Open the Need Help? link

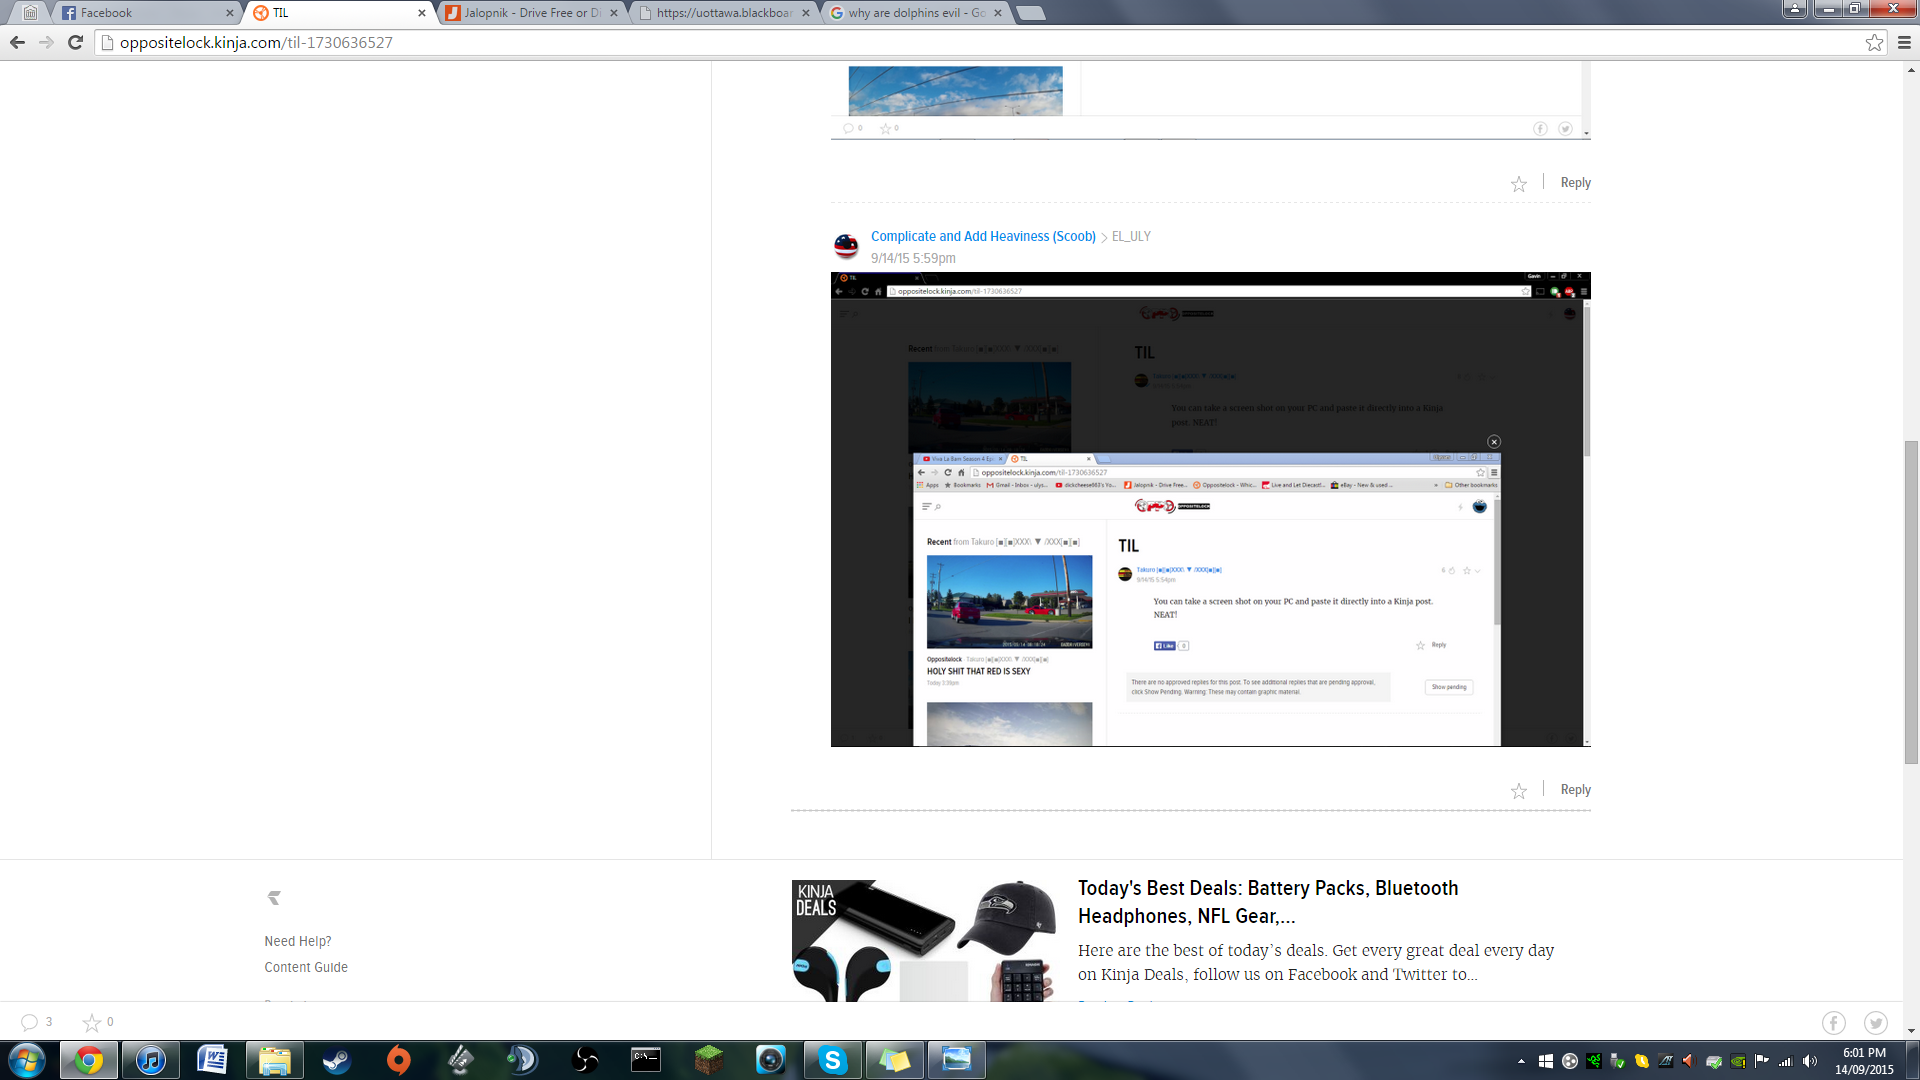tap(297, 942)
